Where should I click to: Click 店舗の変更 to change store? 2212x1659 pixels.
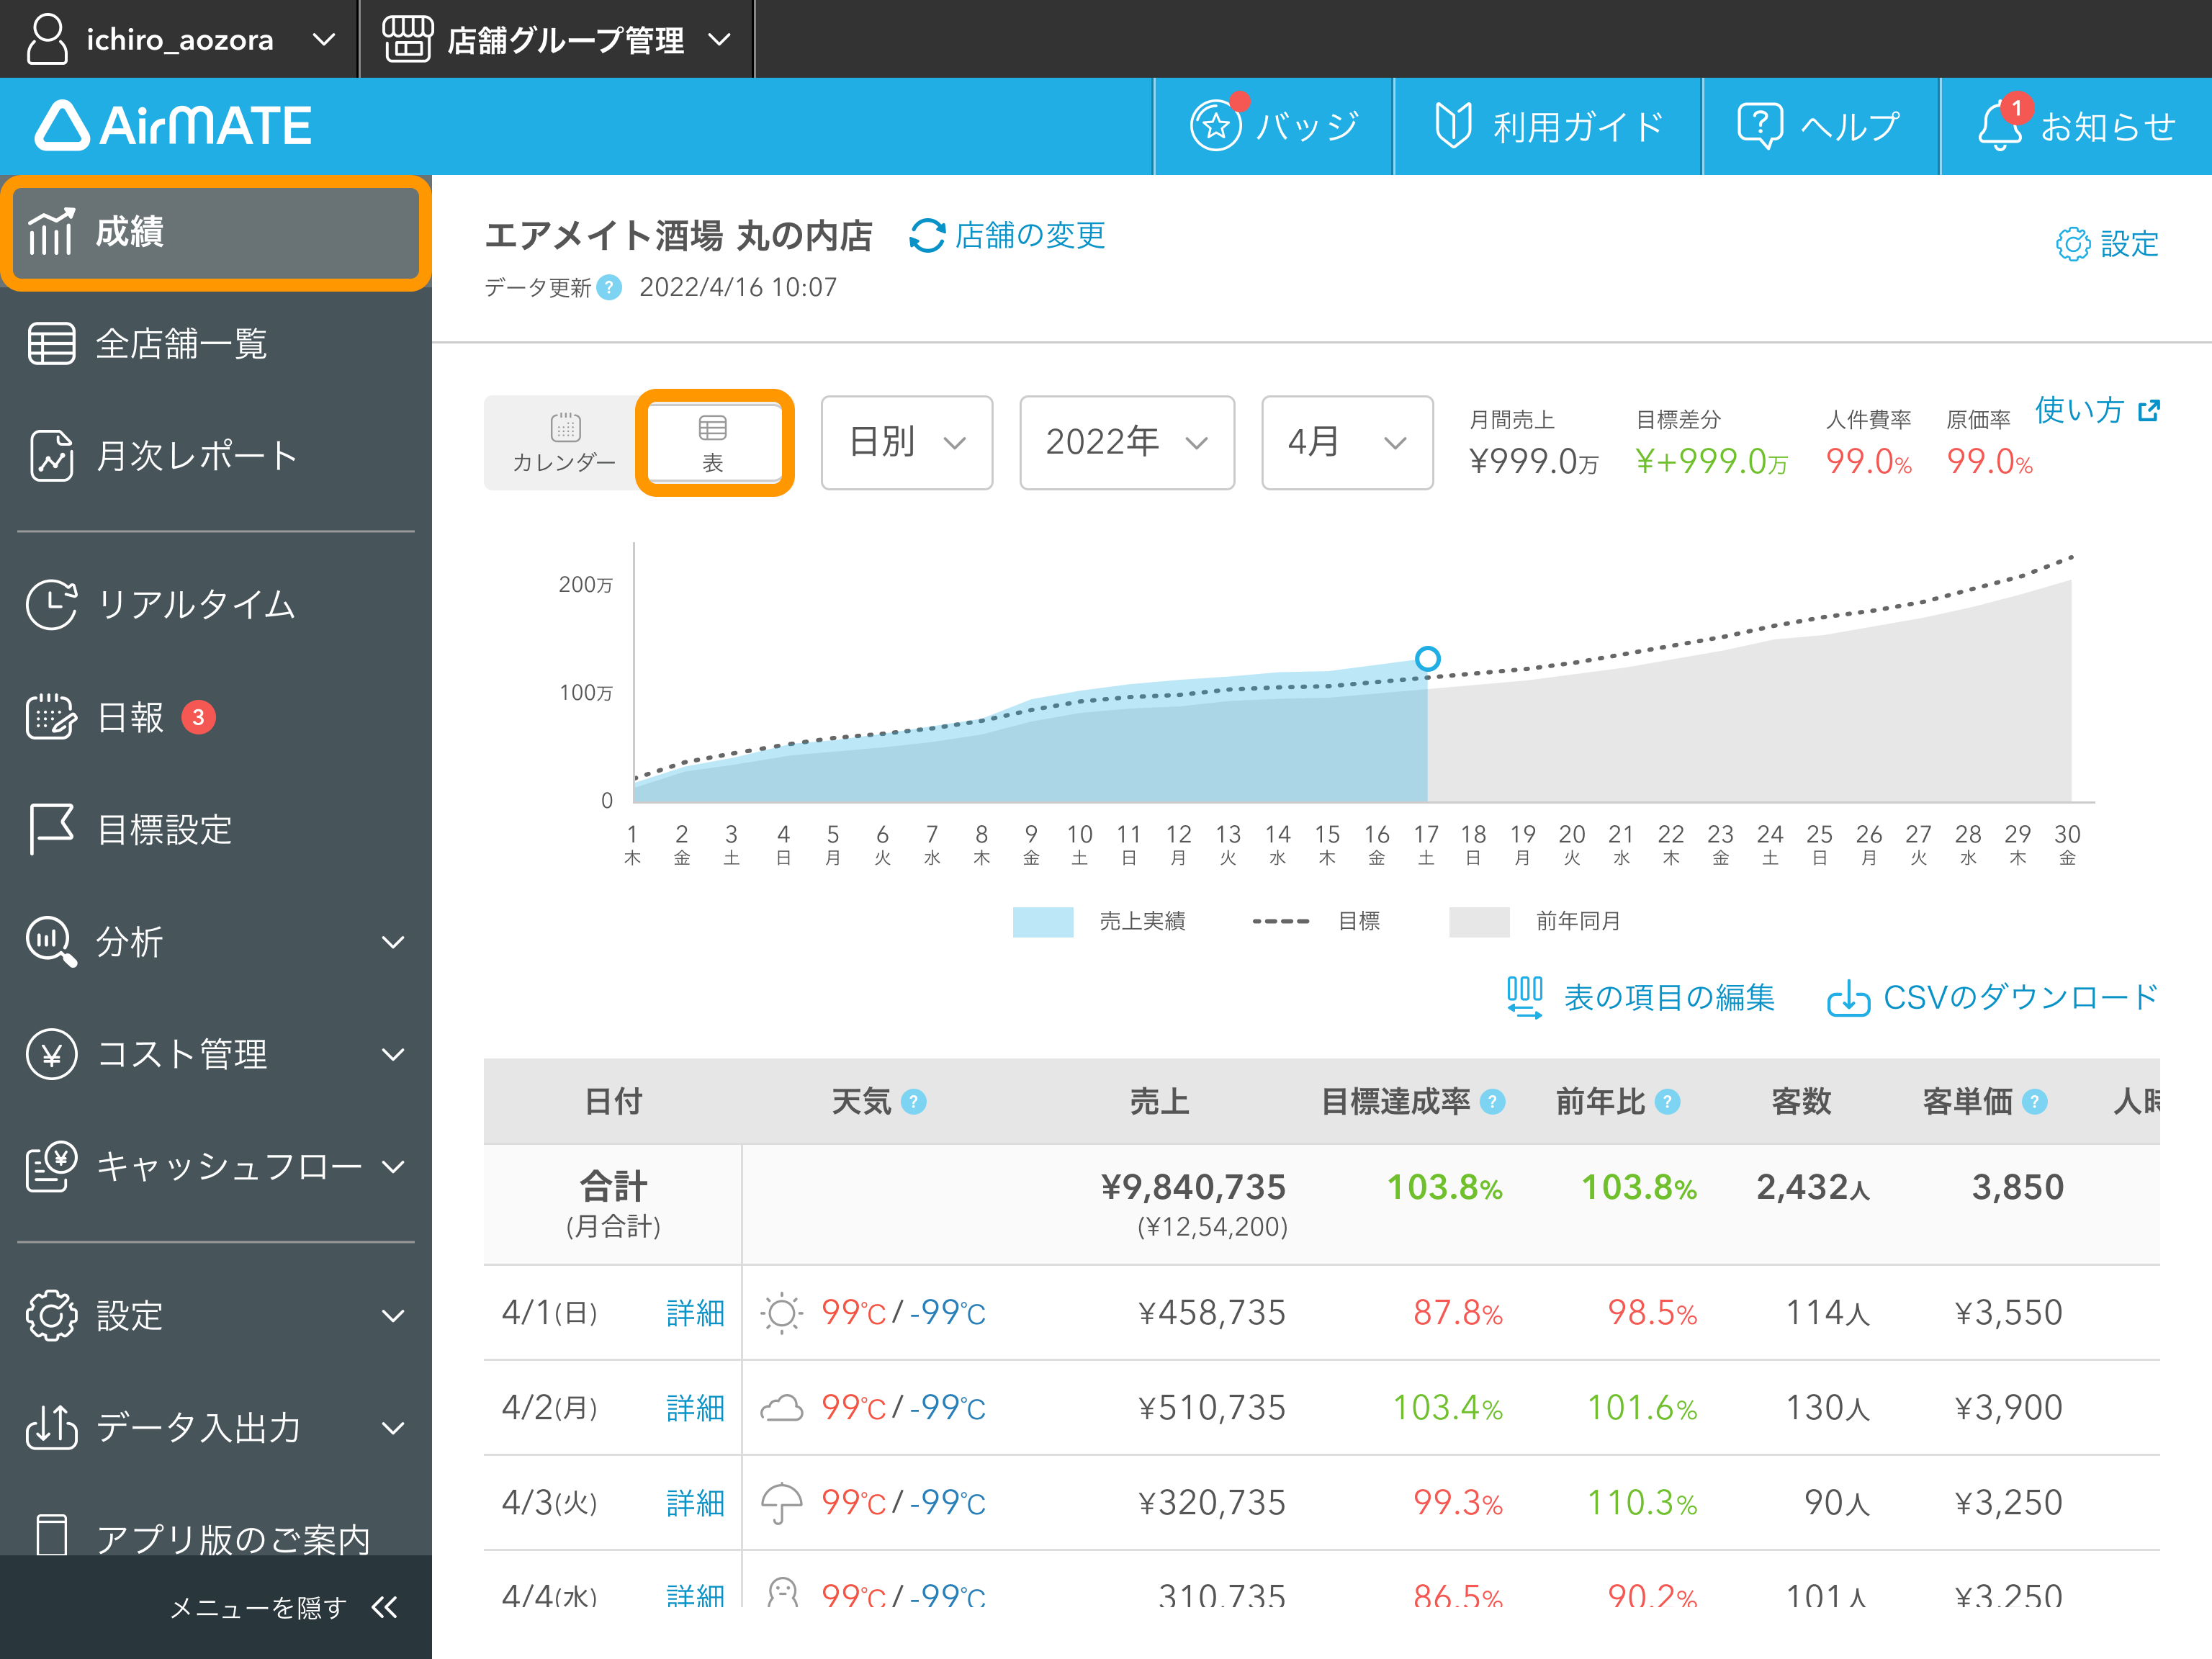[x=1030, y=236]
